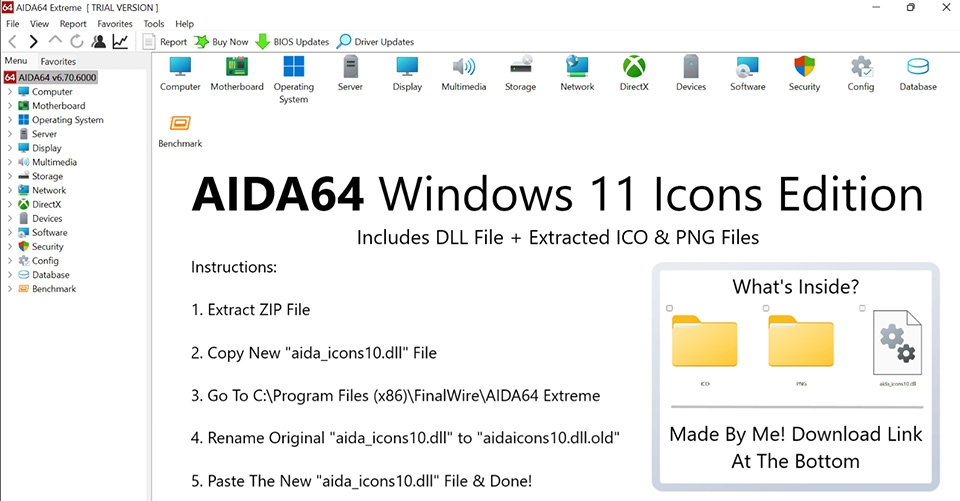Go back with the left arrow toolbar button

pyautogui.click(x=13, y=42)
